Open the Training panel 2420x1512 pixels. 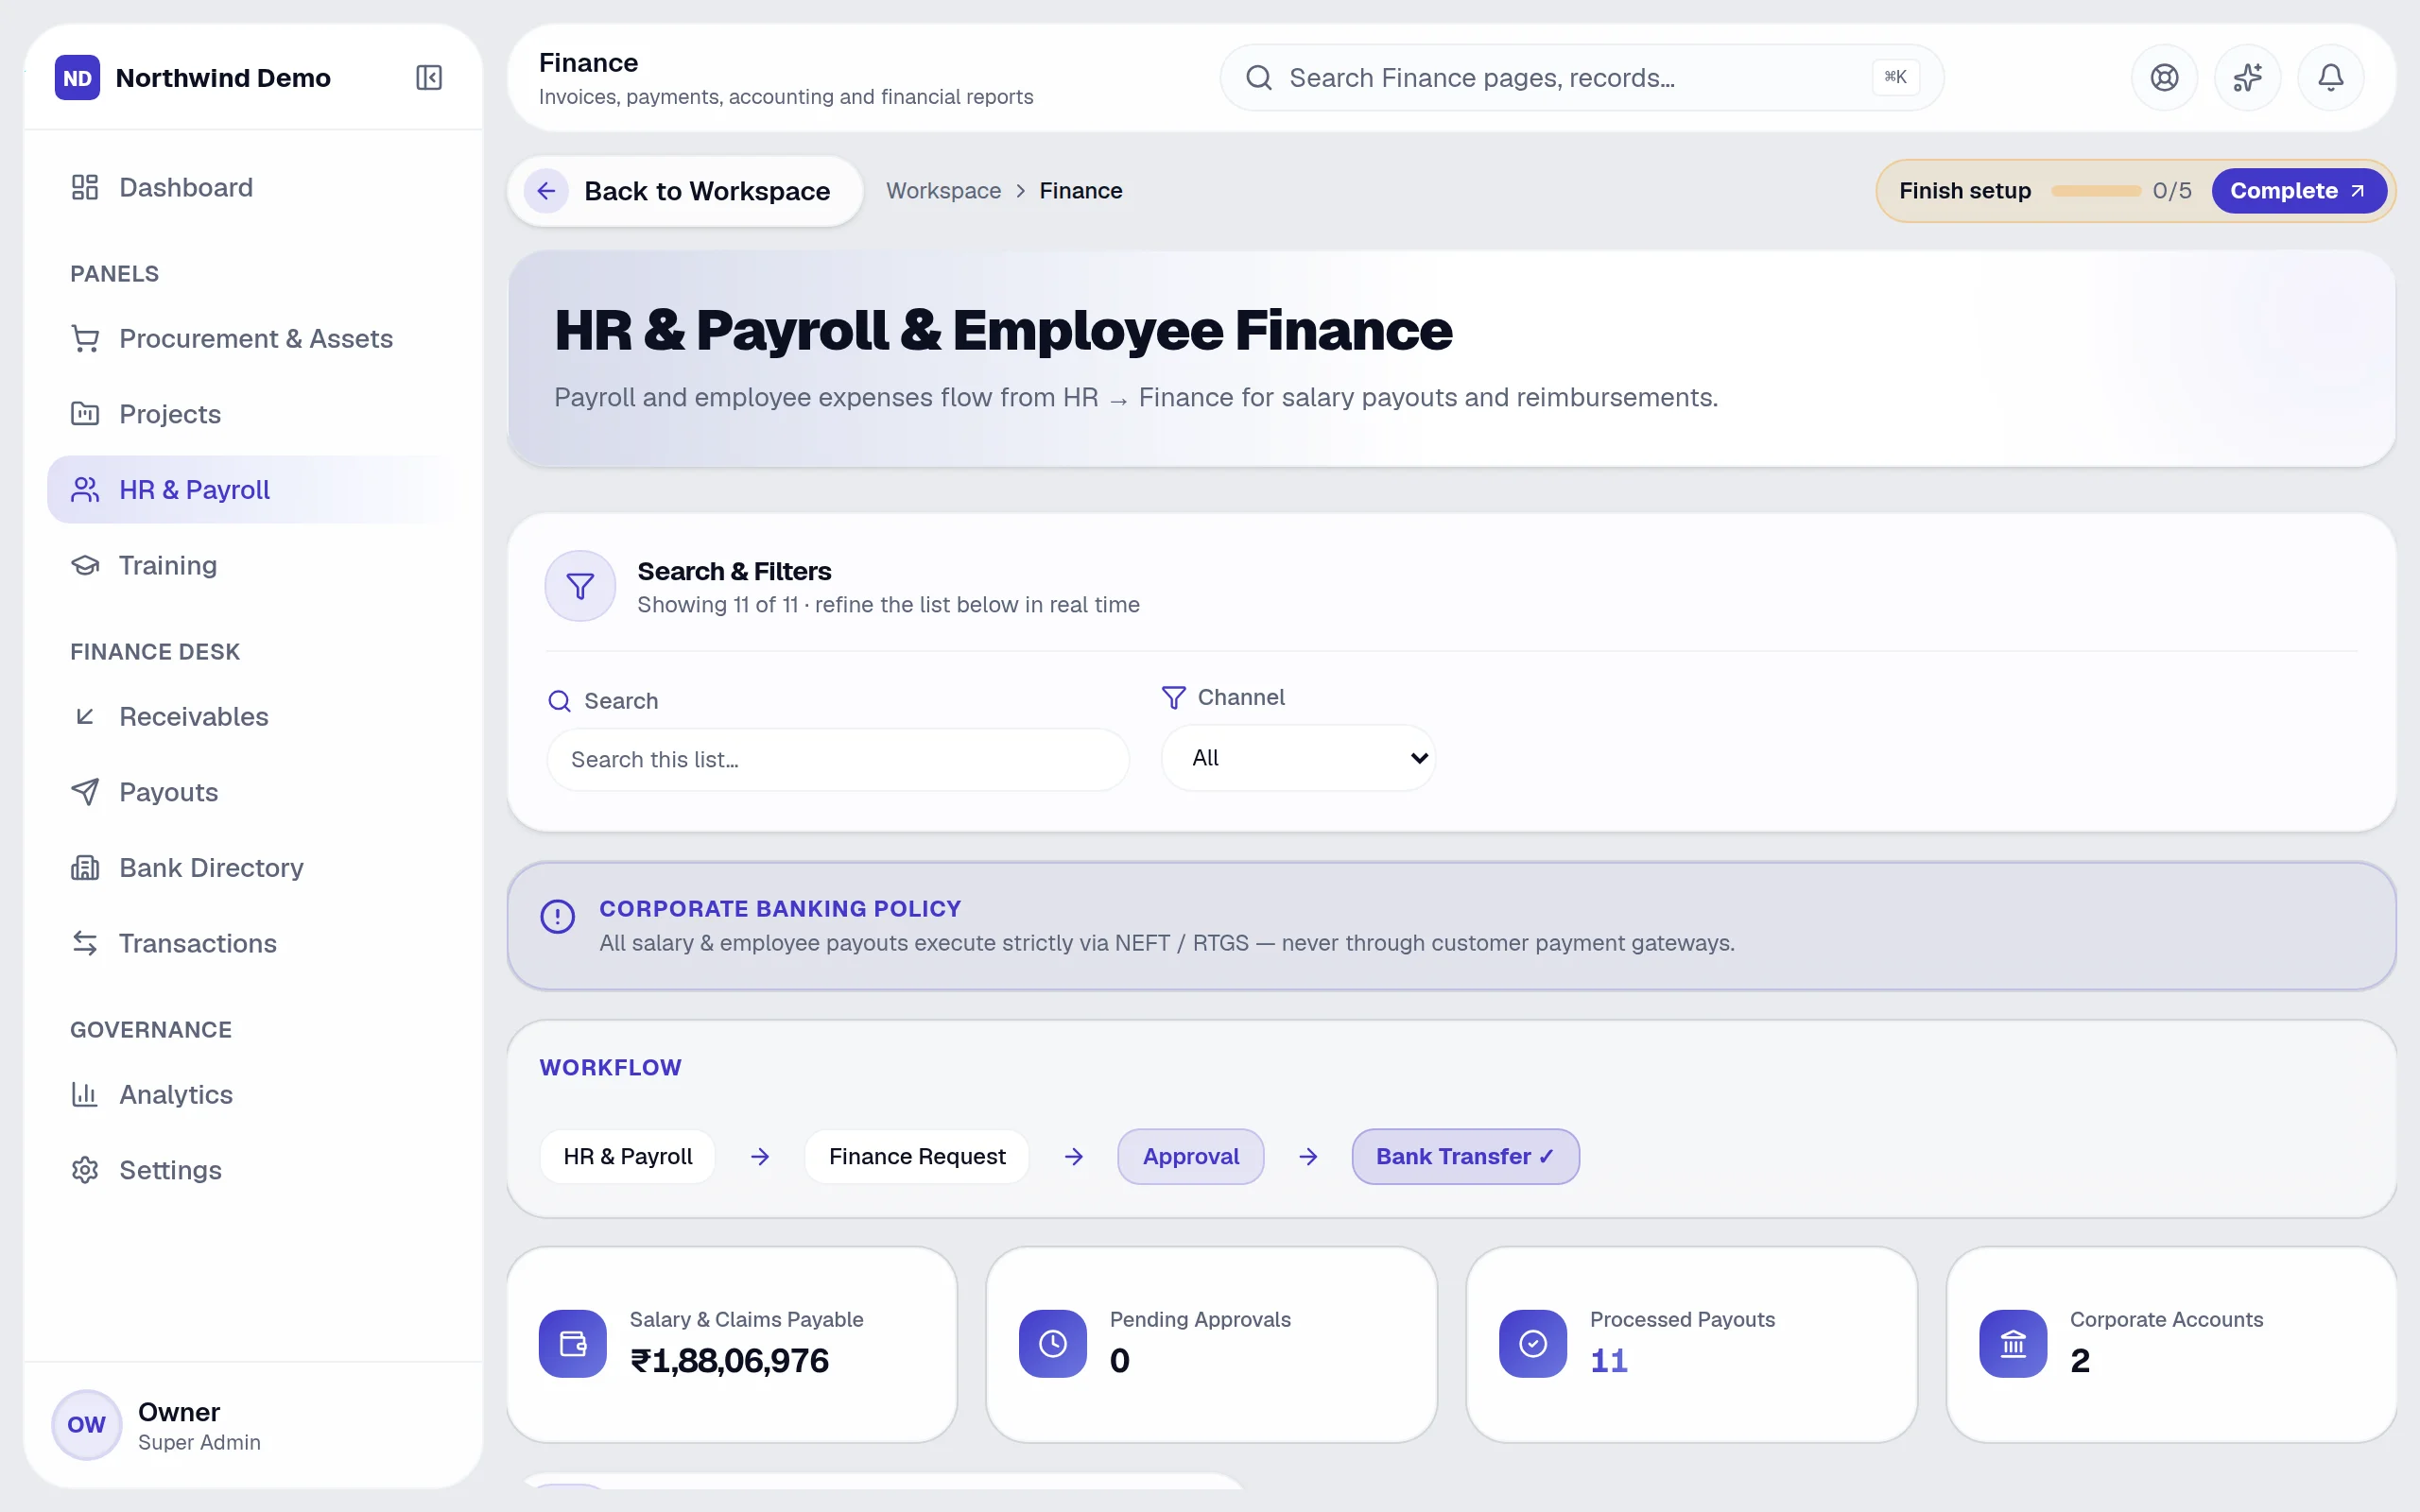[252, 565]
